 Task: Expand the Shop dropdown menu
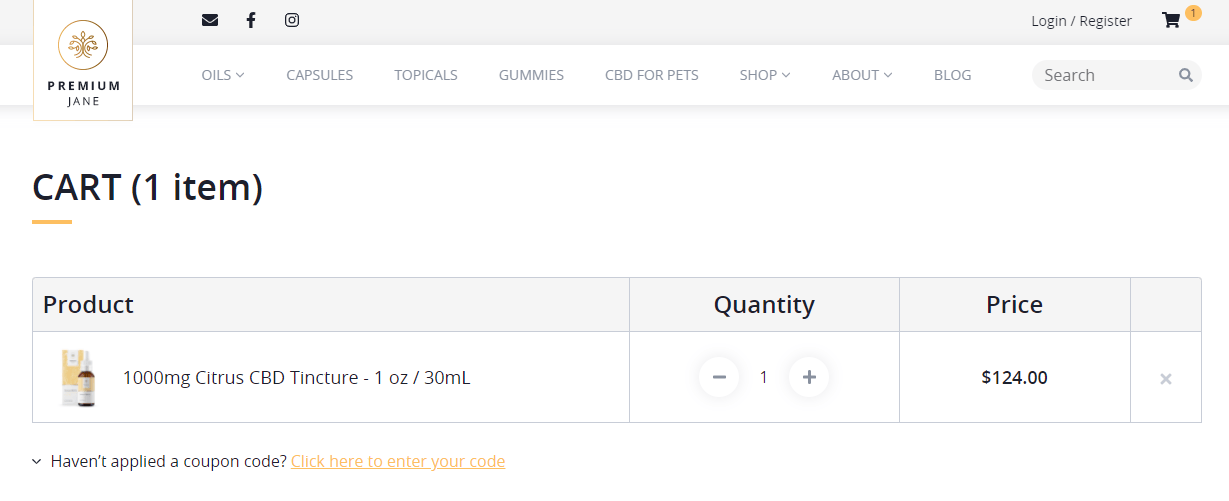point(765,75)
